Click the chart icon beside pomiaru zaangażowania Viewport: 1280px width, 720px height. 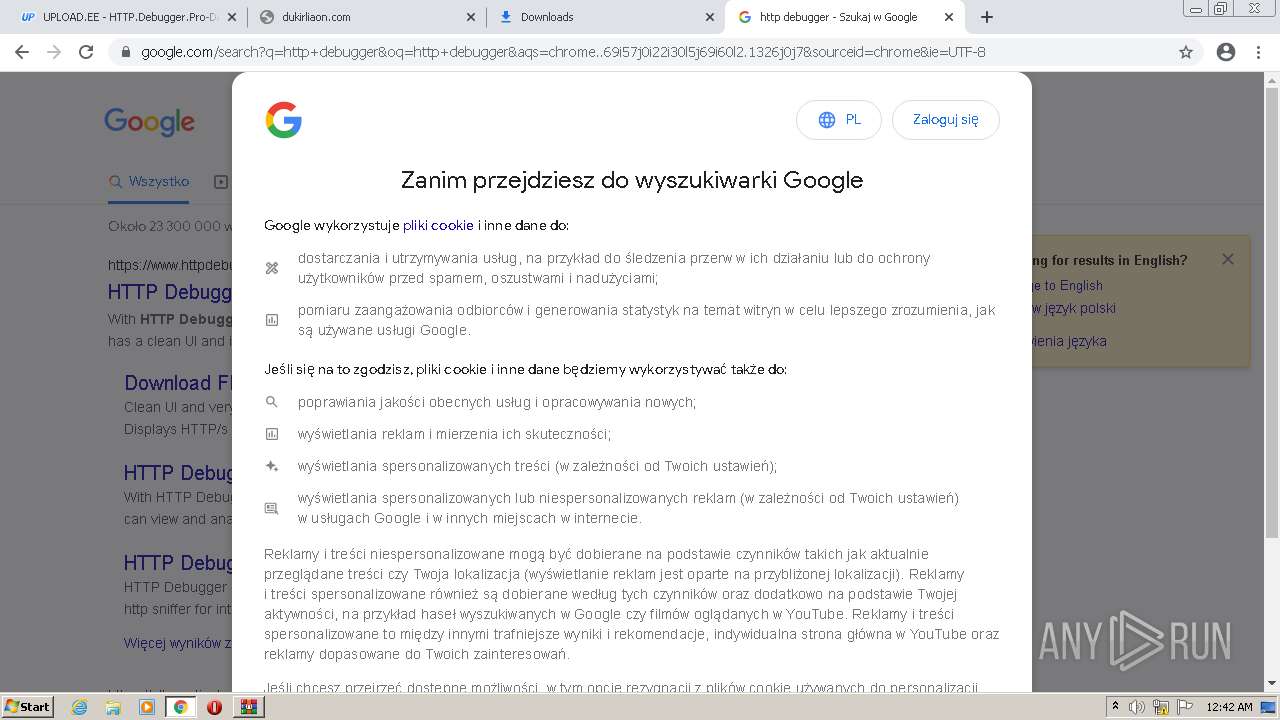tap(271, 320)
